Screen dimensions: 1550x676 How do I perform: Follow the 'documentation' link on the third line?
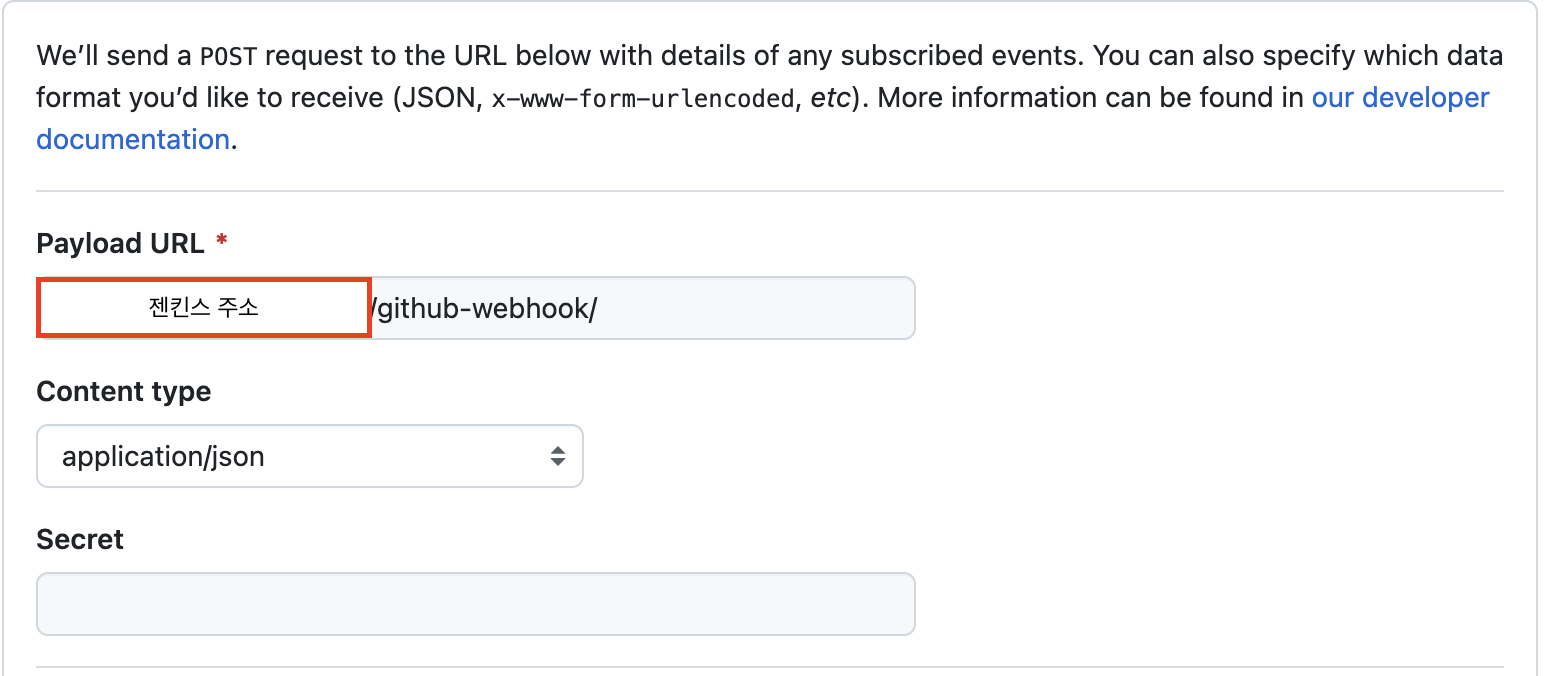(133, 139)
